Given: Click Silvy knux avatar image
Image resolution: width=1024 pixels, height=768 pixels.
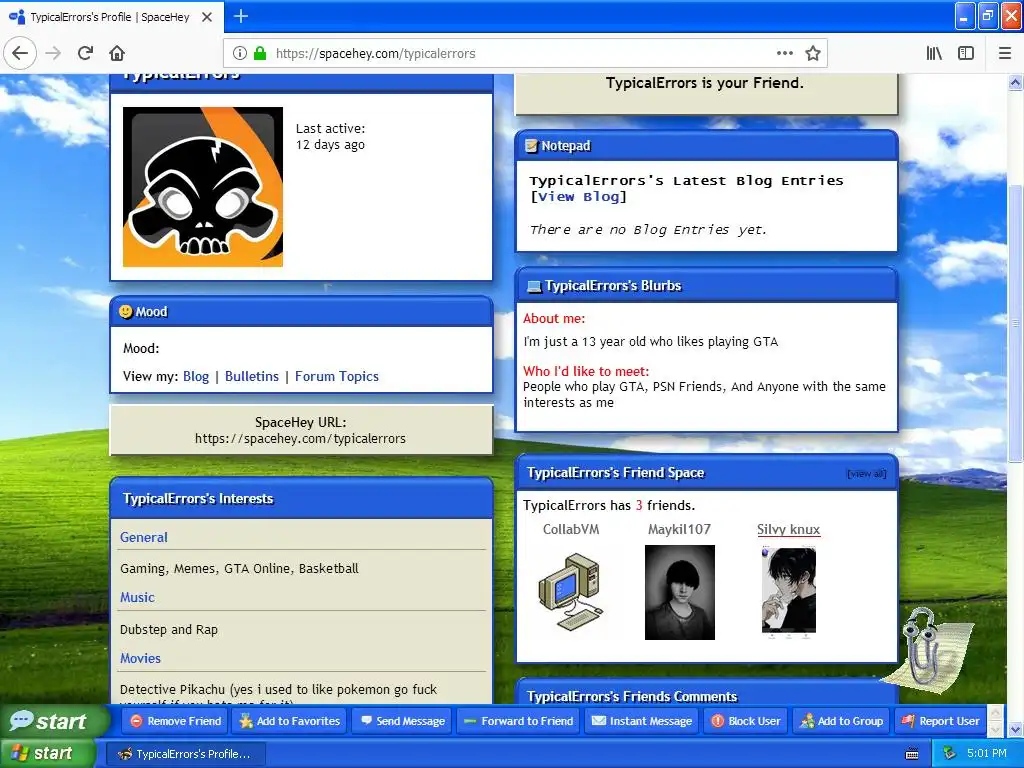Looking at the screenshot, I should [789, 591].
